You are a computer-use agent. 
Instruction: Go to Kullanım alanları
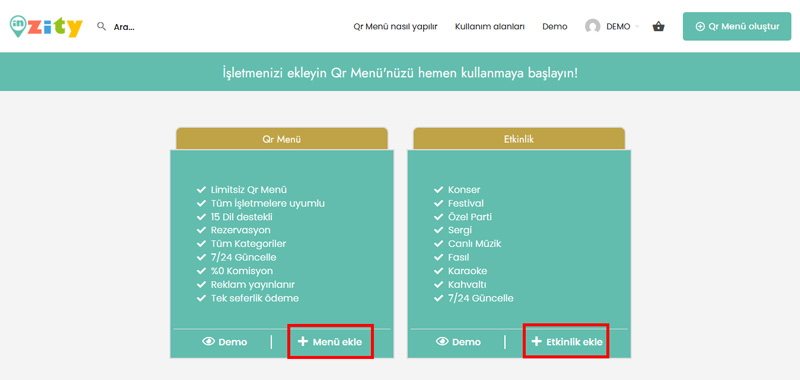490,27
